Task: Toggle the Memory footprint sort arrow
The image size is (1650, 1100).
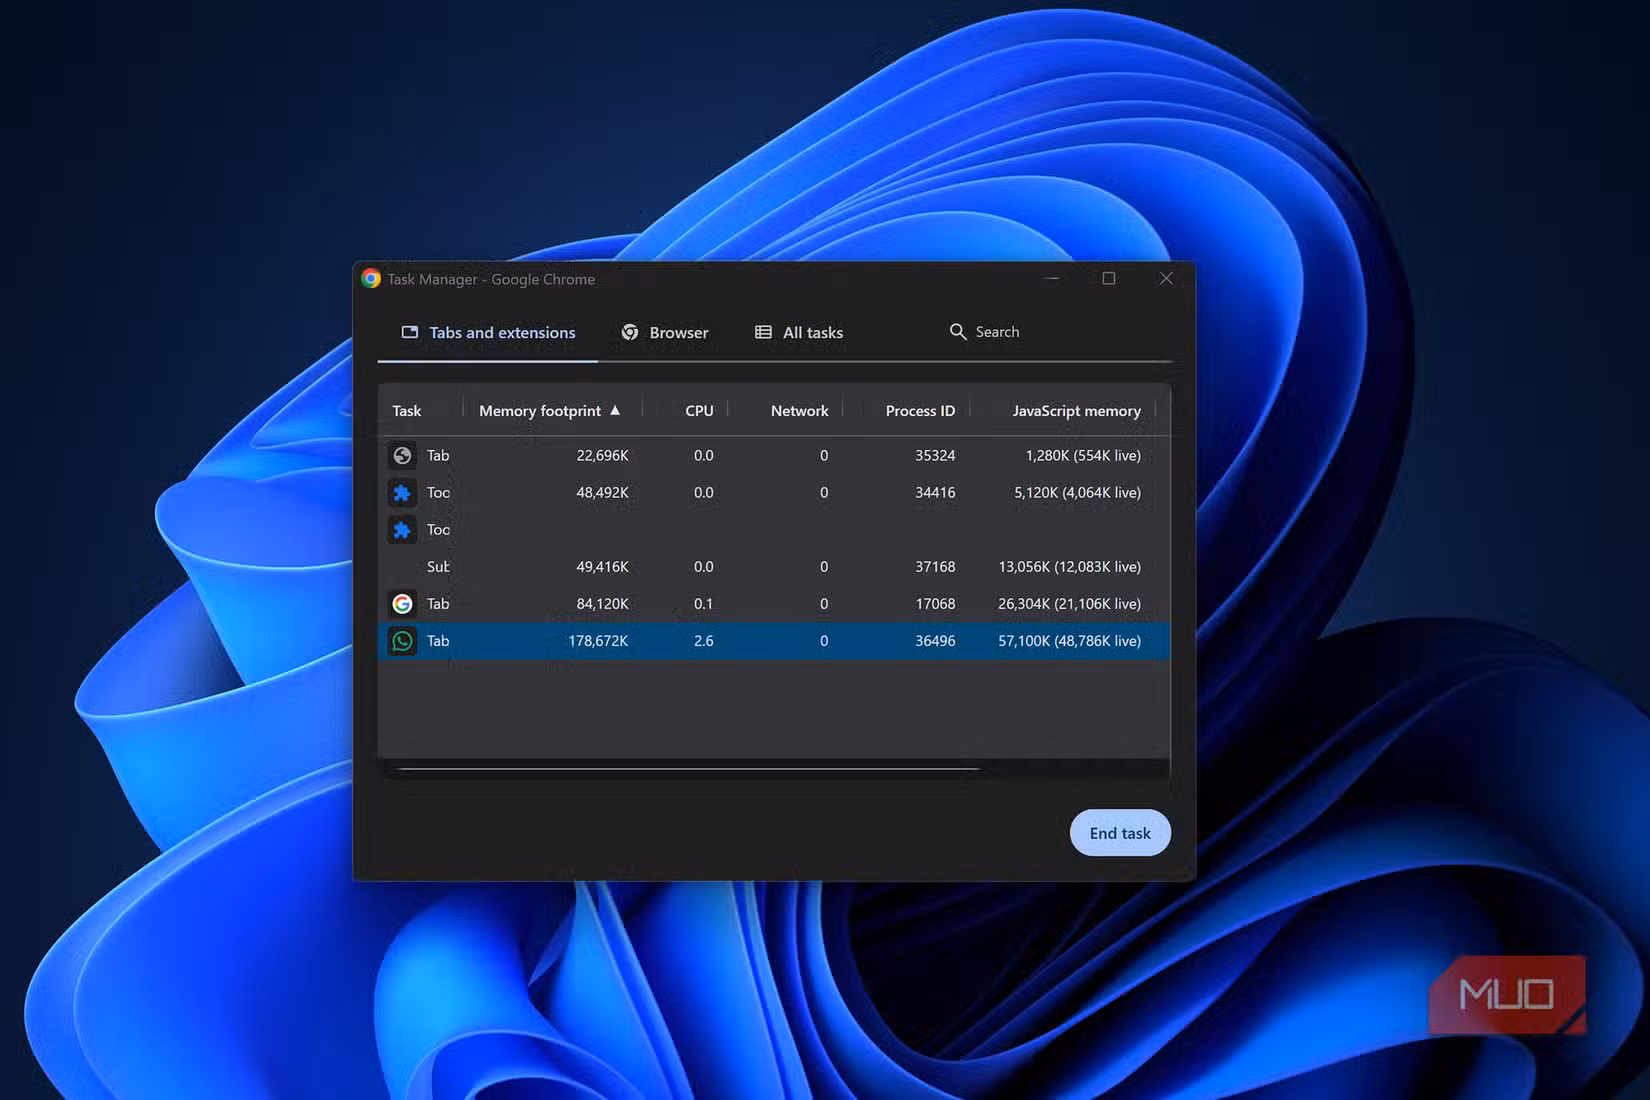Action: pos(615,410)
